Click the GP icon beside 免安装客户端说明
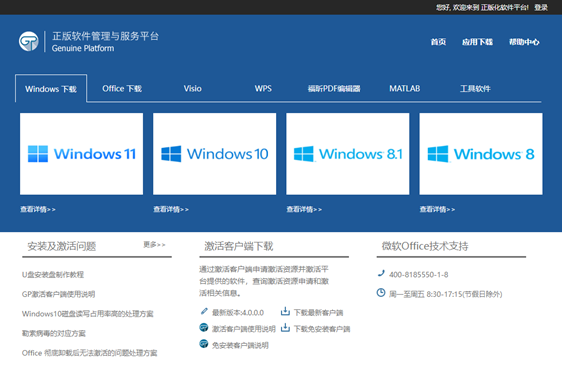Image resolution: width=562 pixels, height=368 pixels. click(x=204, y=344)
